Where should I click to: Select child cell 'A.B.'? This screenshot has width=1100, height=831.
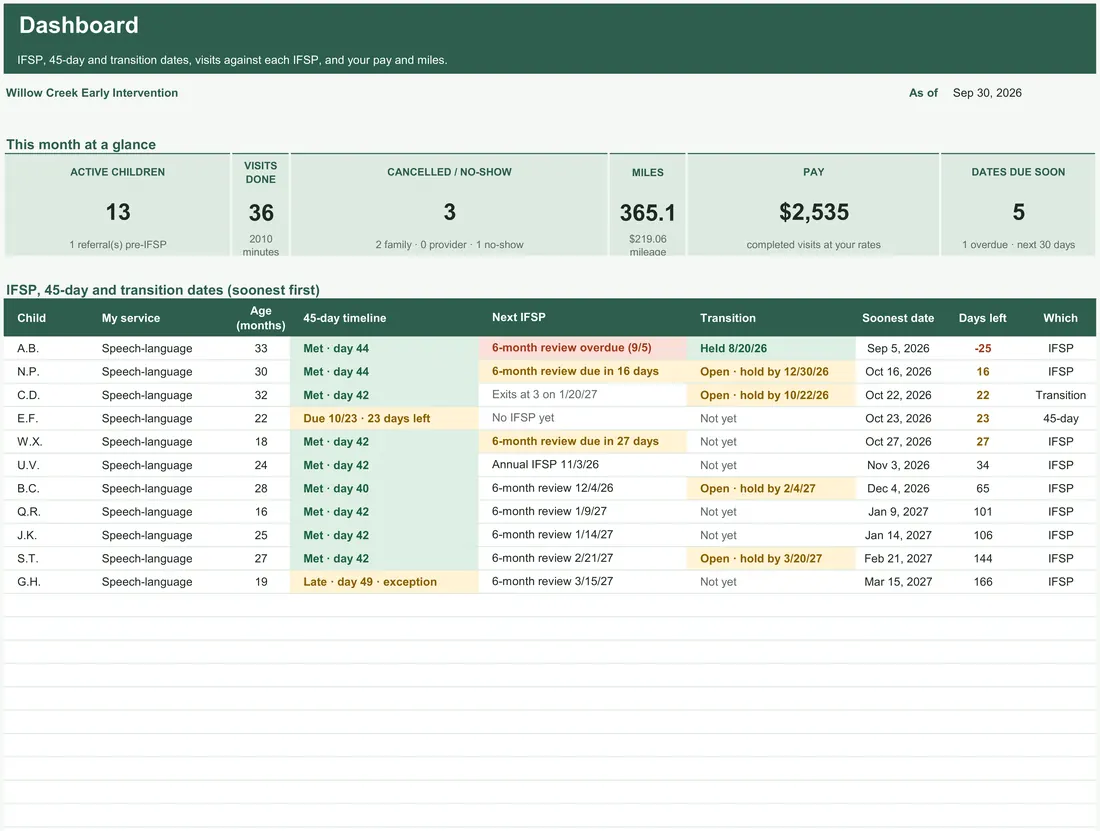tap(28, 349)
